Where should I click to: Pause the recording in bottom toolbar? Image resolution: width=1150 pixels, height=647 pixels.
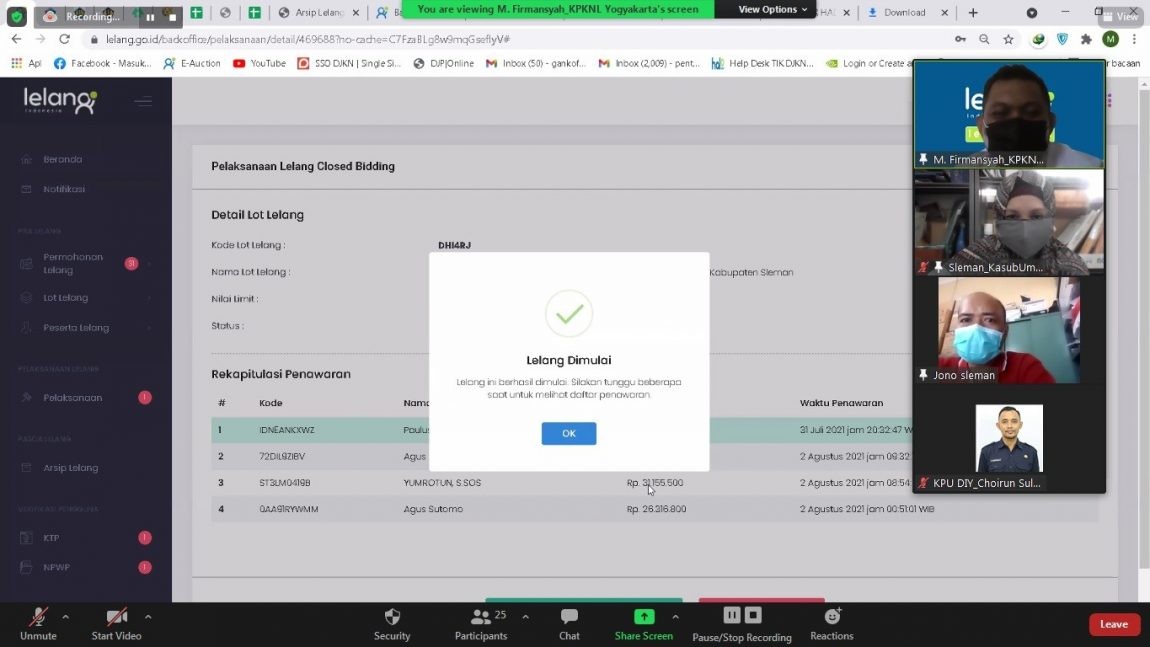(732, 616)
